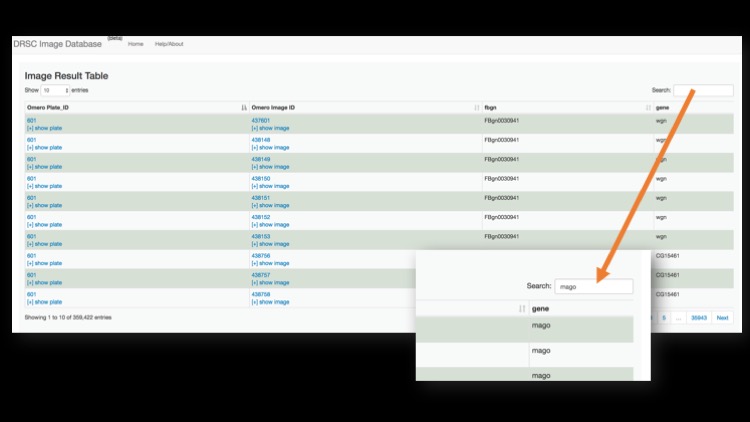Expand show plate in the 438150 row
The image size is (750, 422).
tap(44, 186)
